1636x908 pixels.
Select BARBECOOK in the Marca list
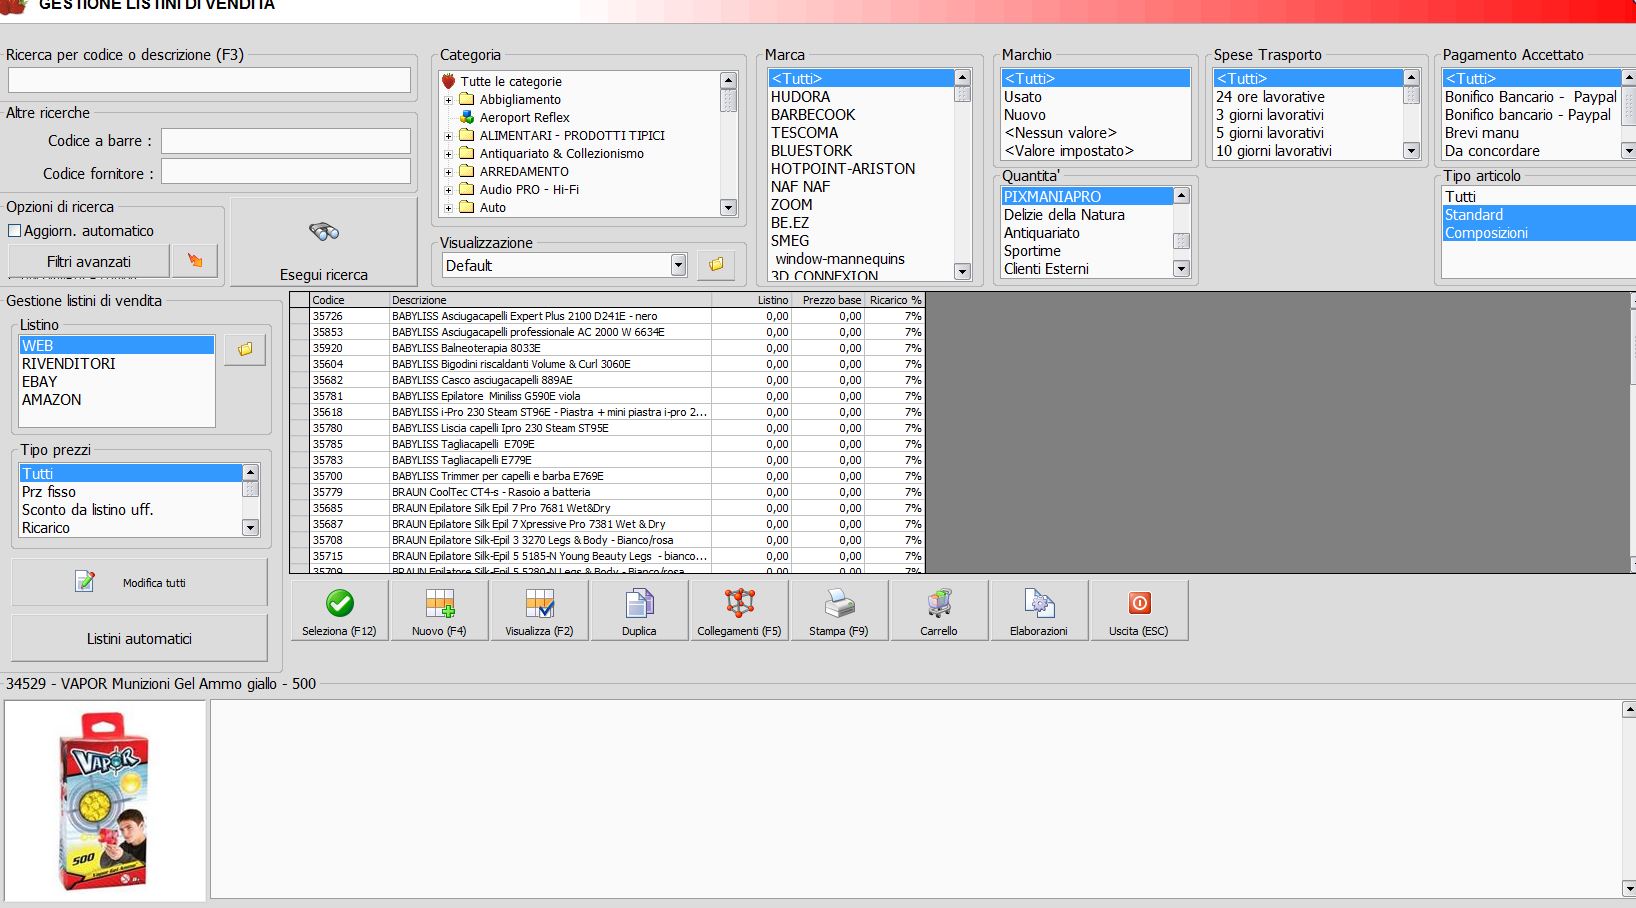pyautogui.click(x=861, y=115)
